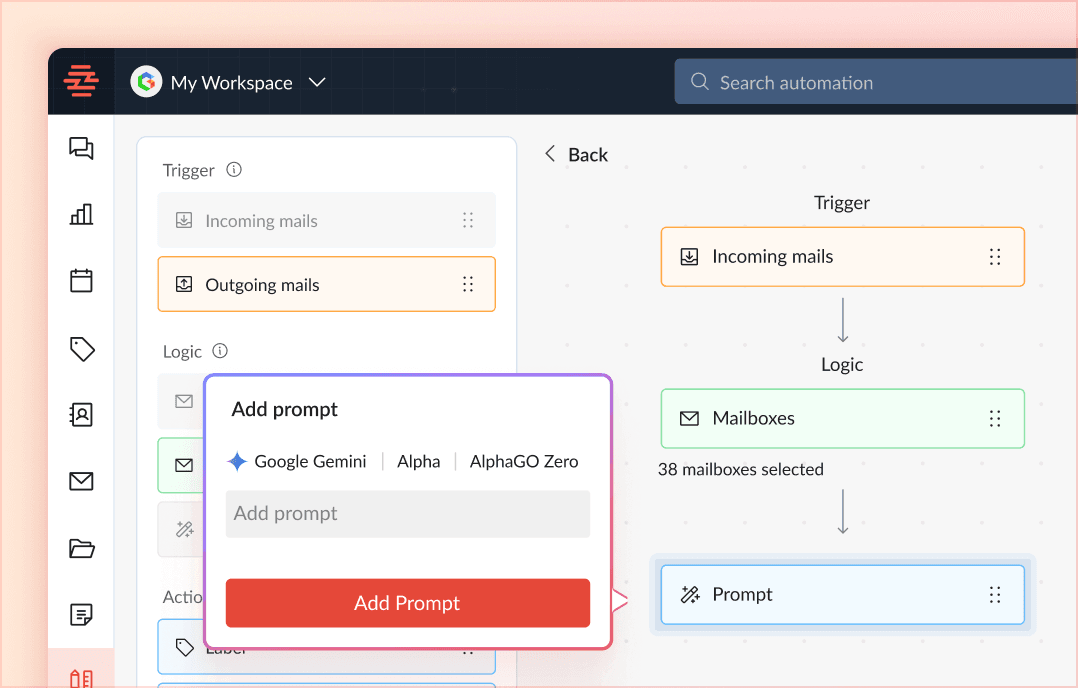Select the Incoming mails node on canvas
This screenshot has width=1078, height=688.
pos(843,256)
